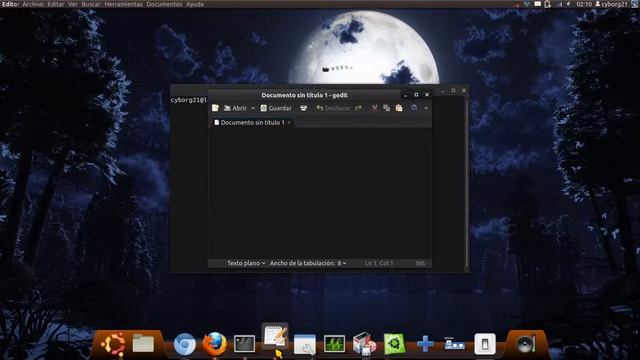Minimize the gedit window
Viewport: 640px width, 360px height.
click(x=405, y=95)
